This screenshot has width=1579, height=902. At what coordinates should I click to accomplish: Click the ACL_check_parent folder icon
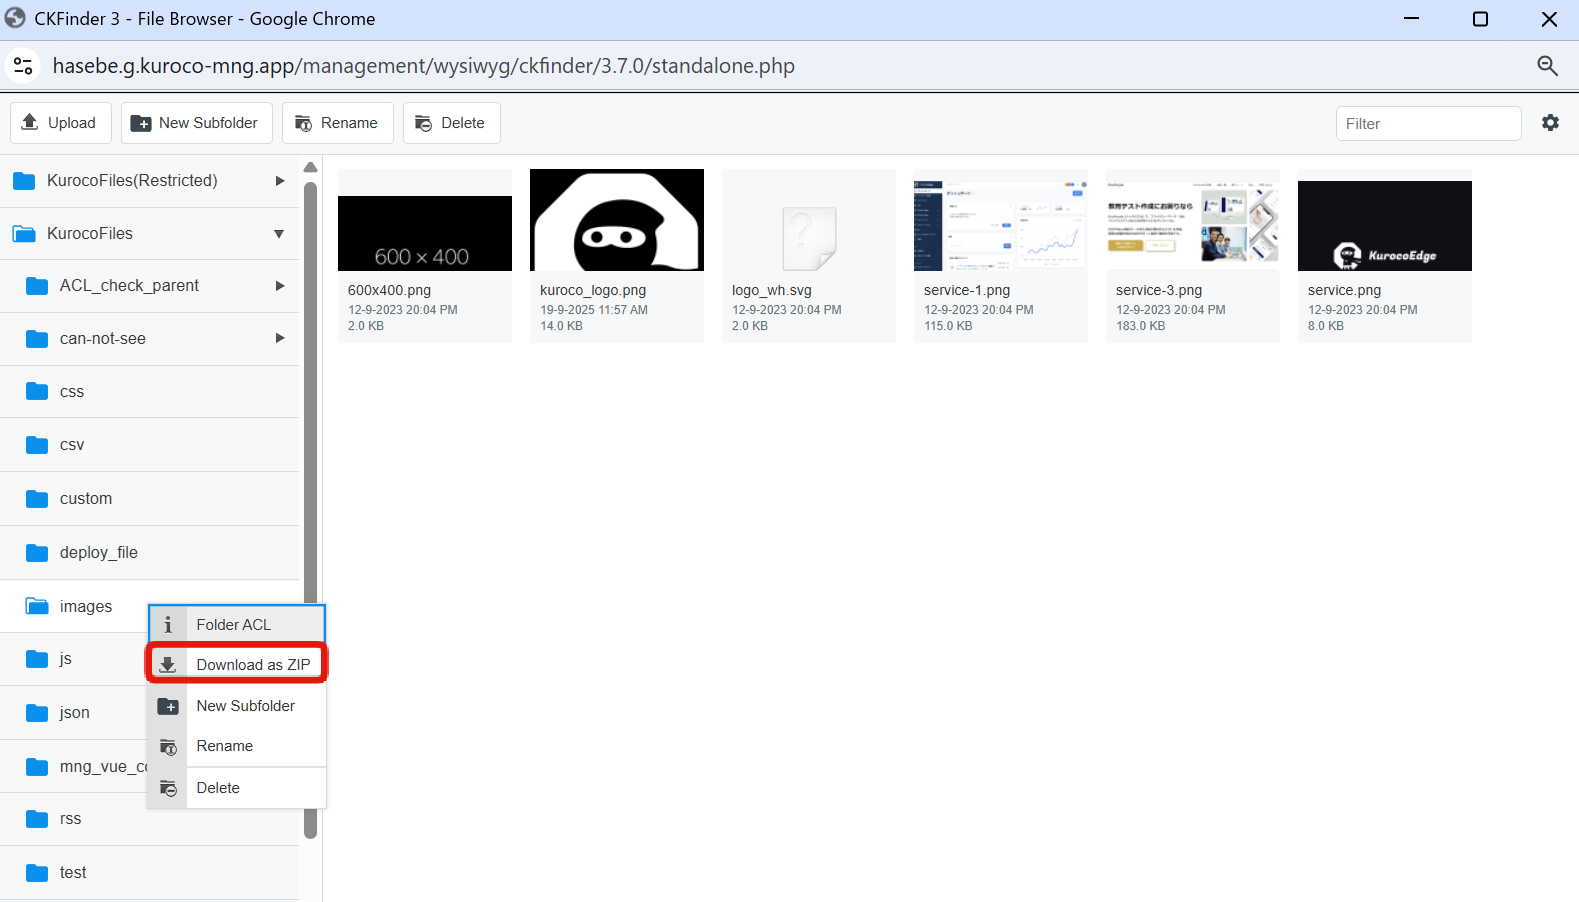click(x=37, y=286)
